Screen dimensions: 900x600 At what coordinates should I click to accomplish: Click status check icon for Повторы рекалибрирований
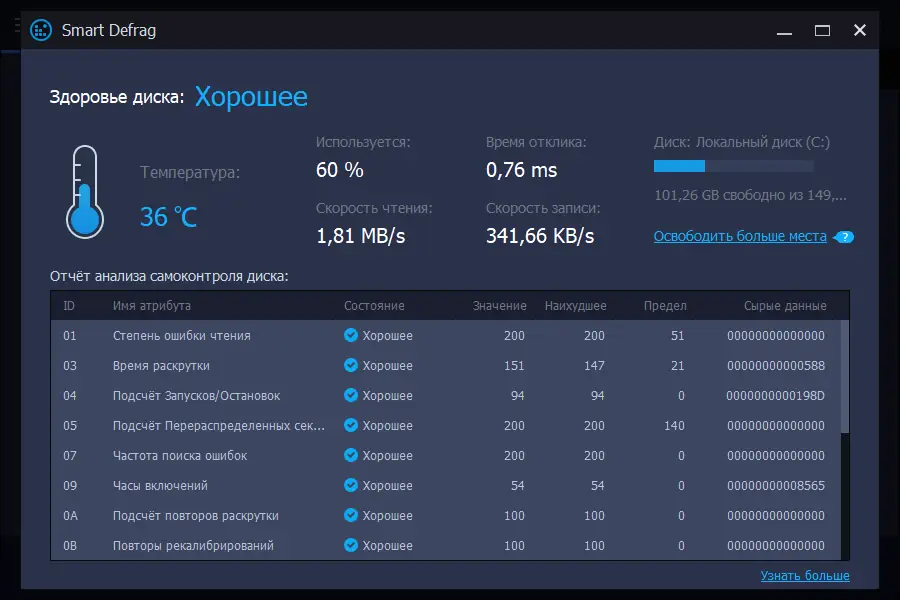click(351, 546)
